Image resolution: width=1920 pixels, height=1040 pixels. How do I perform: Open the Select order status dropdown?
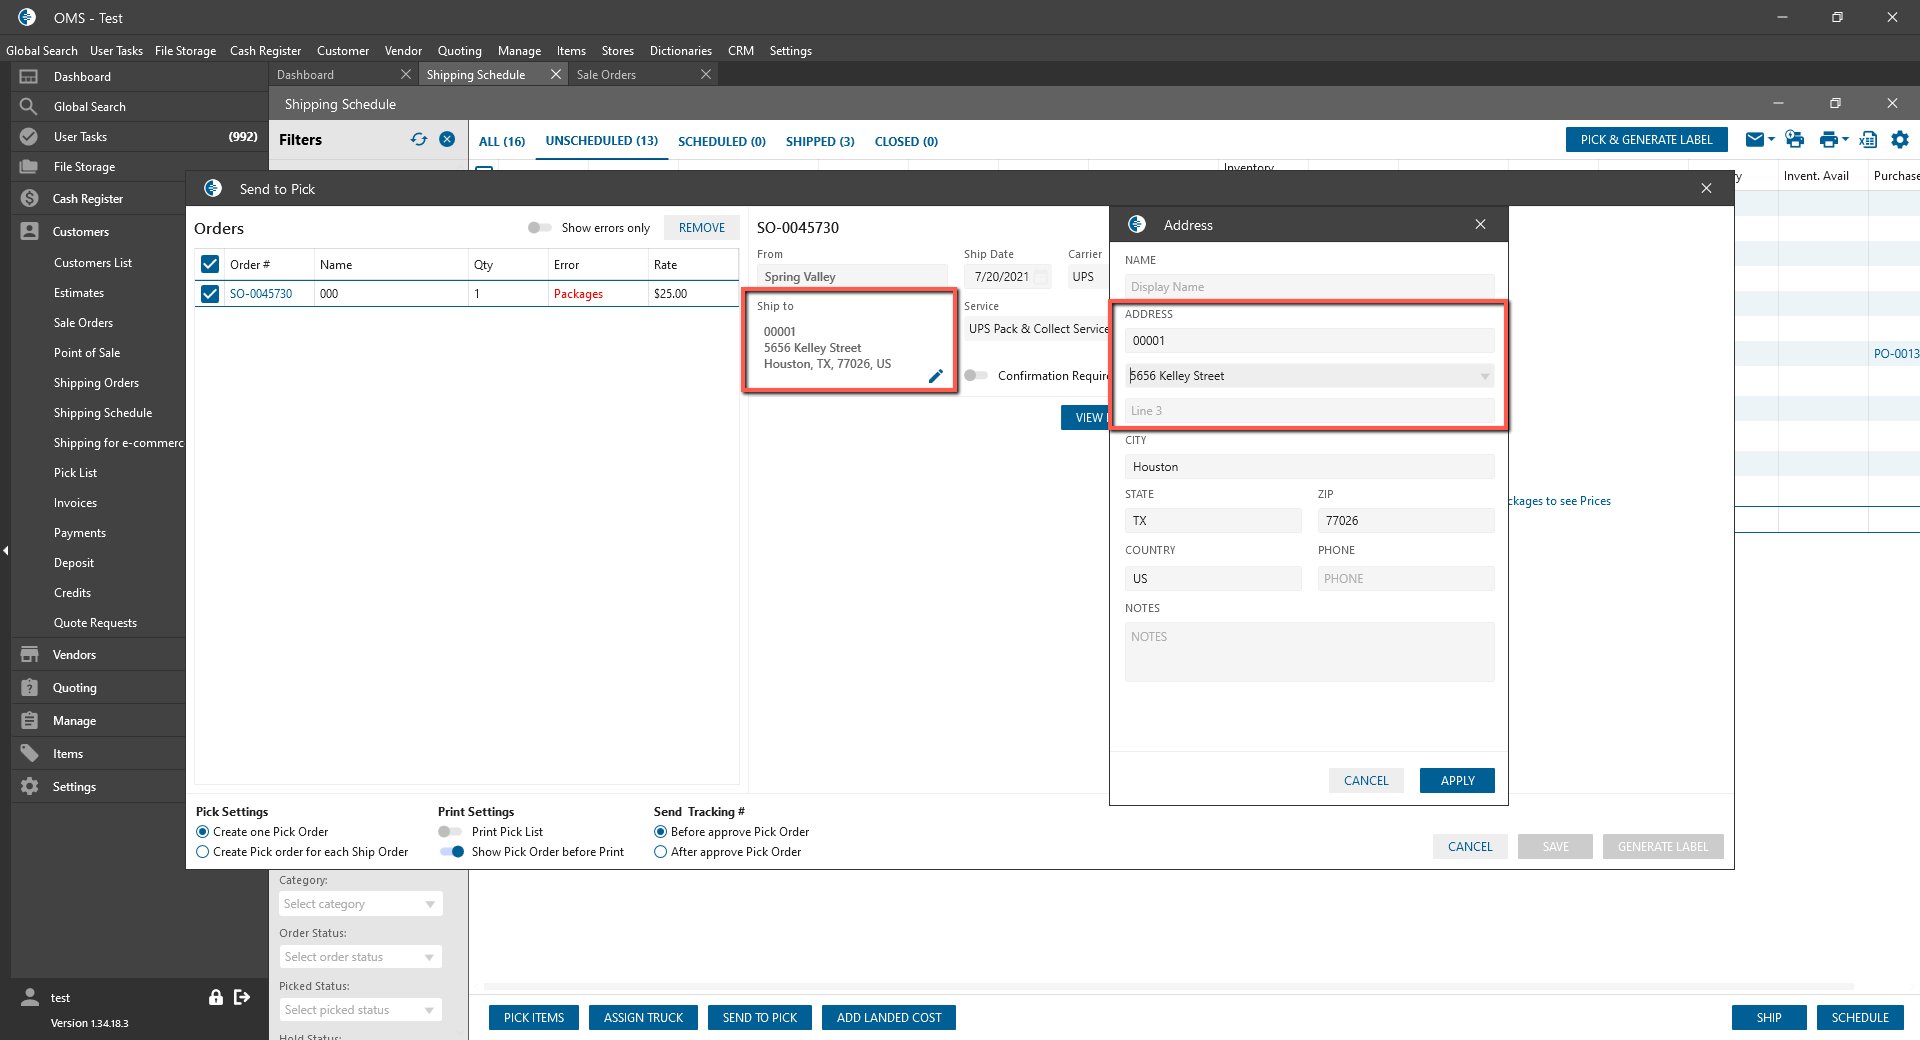360,957
